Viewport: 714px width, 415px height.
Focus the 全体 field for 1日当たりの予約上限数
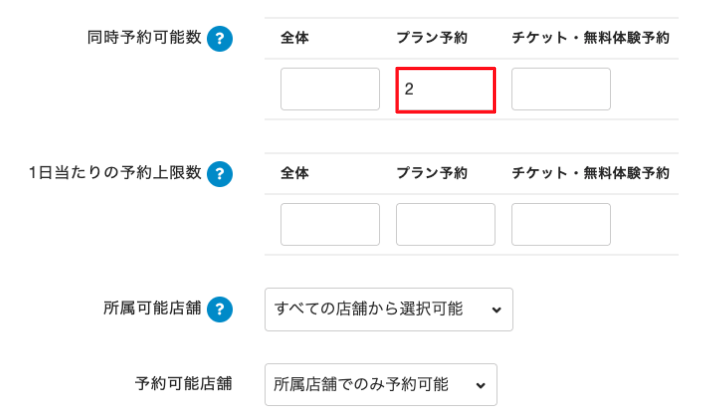click(x=330, y=224)
